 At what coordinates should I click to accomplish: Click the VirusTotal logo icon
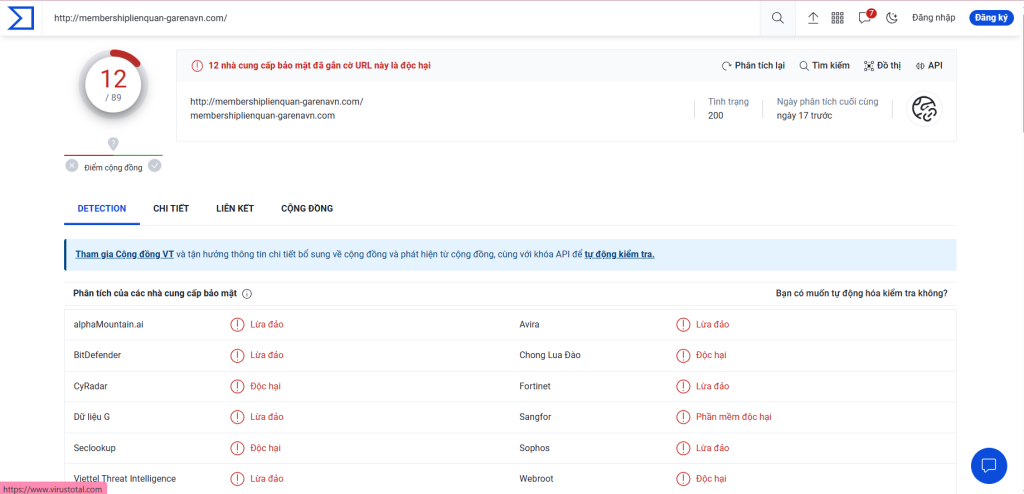[20, 18]
